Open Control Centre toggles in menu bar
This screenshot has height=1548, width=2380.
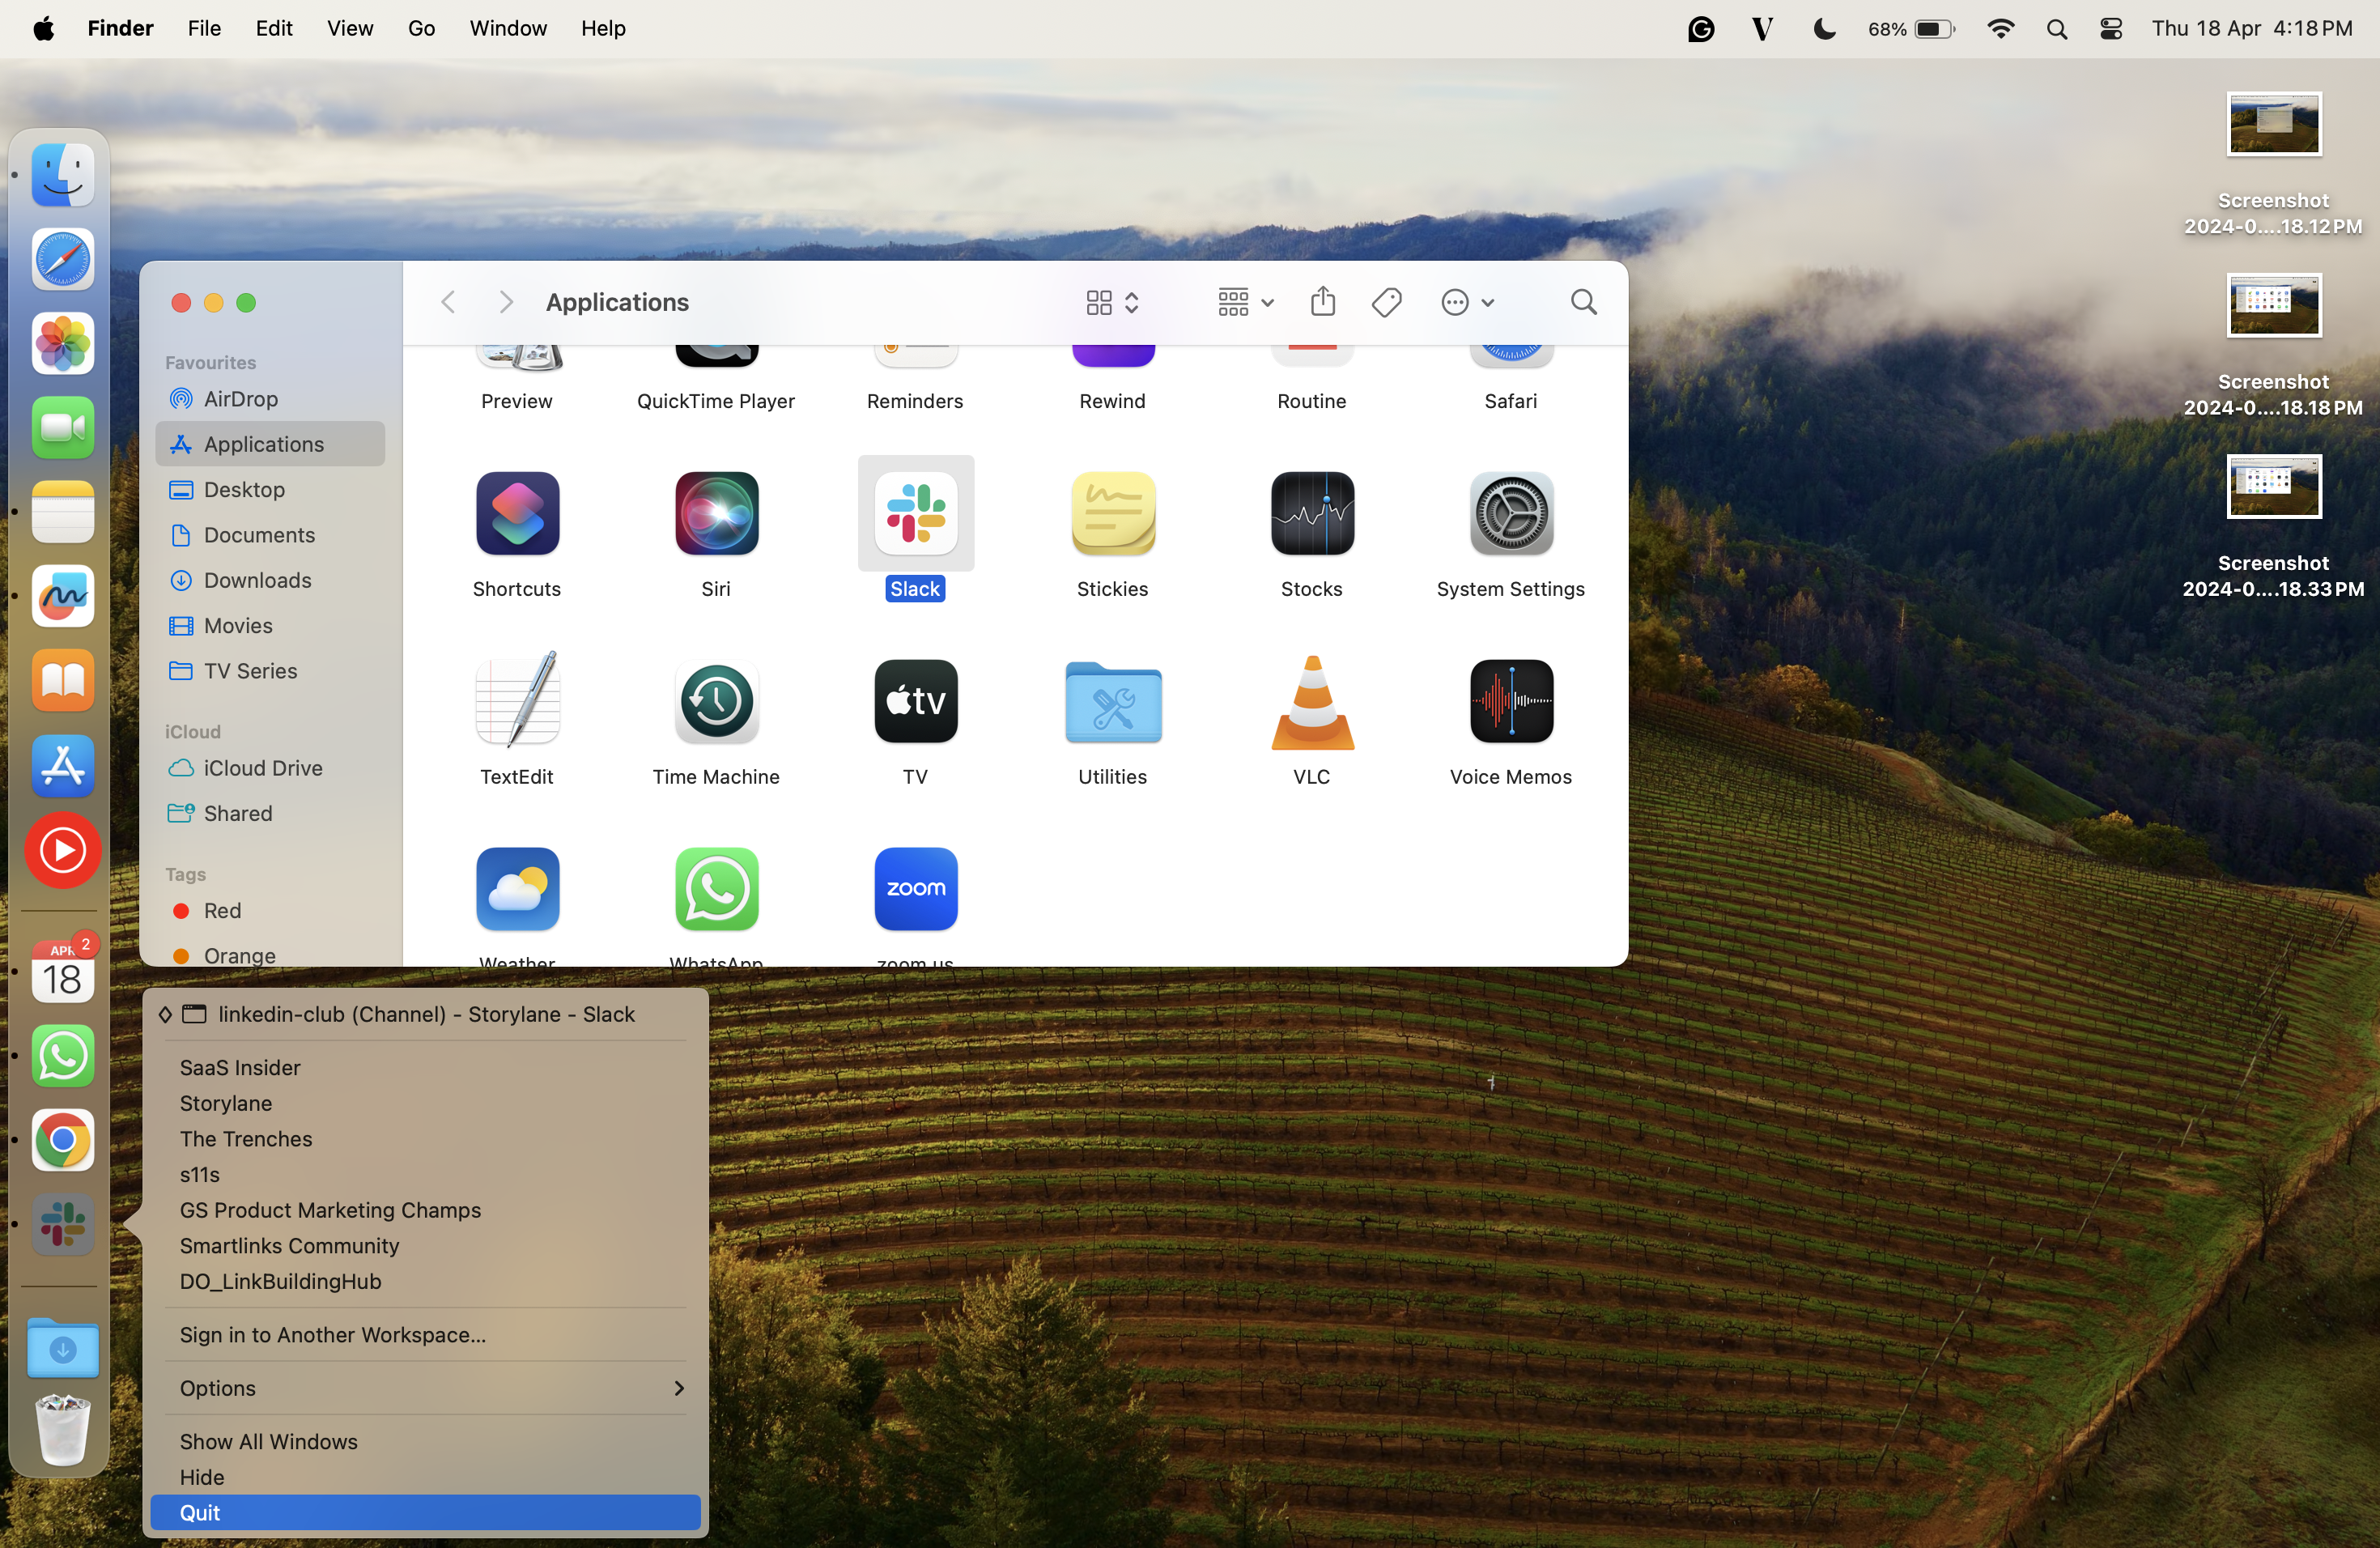[x=2110, y=29]
